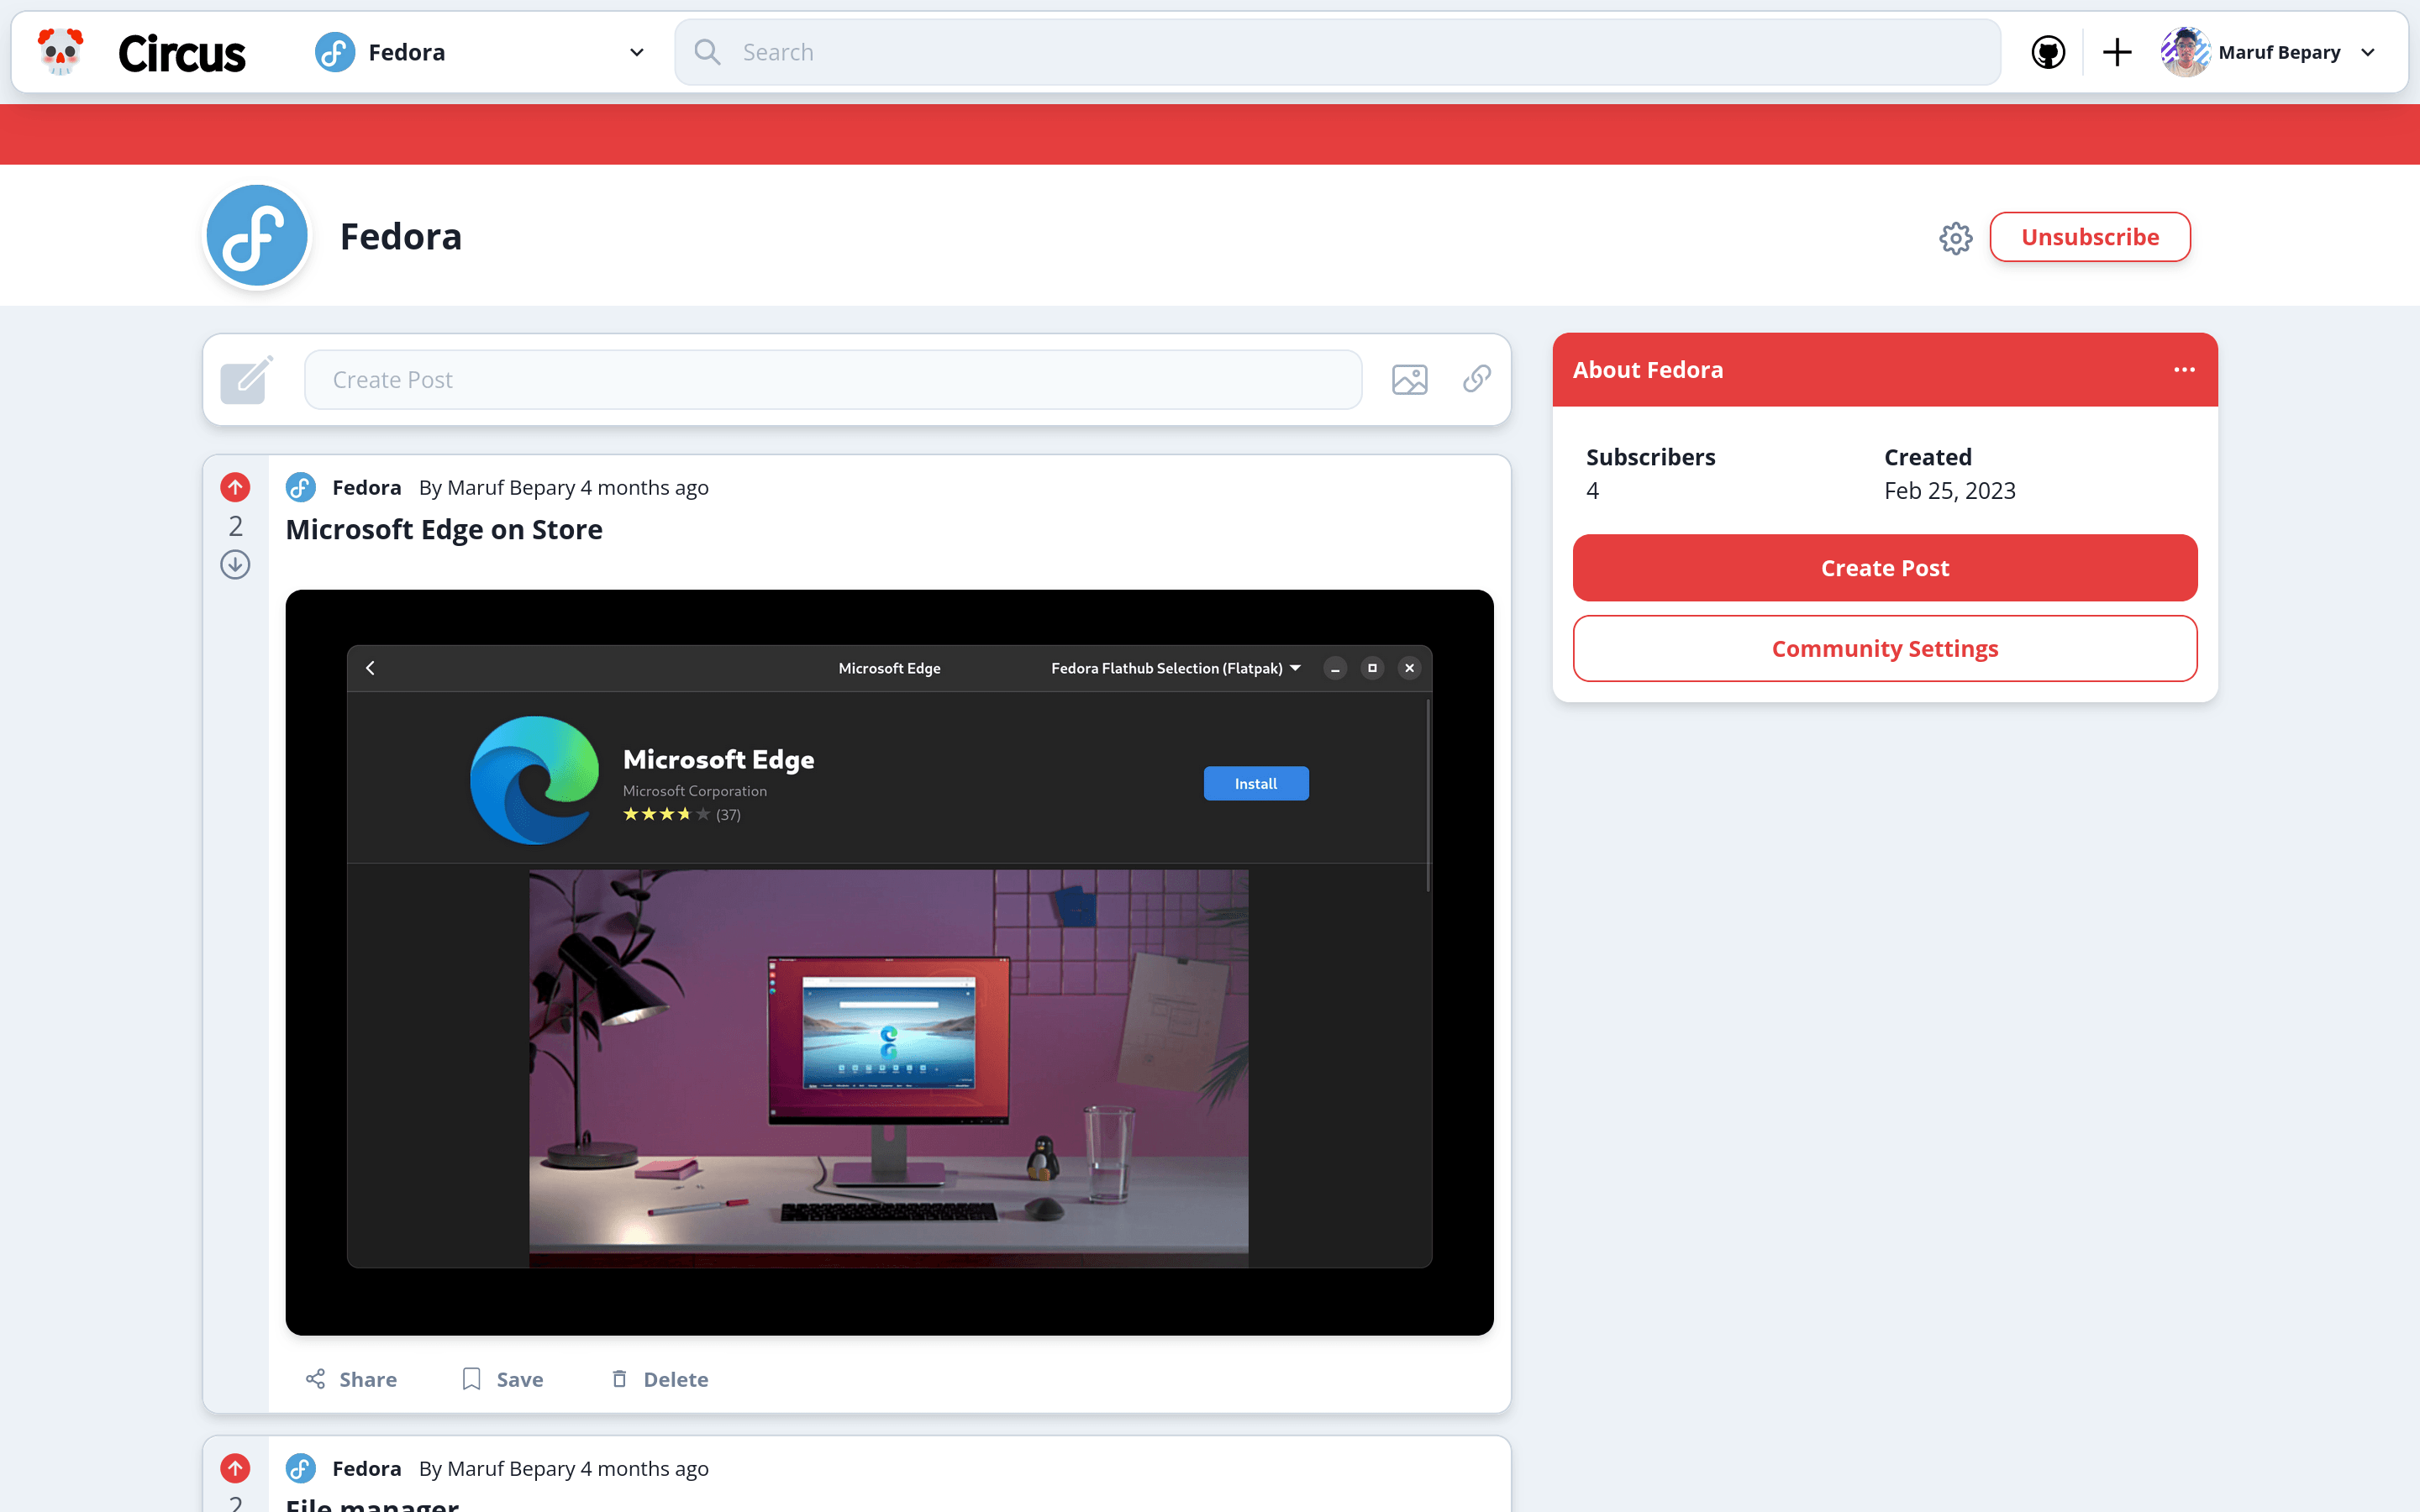Click the Circus skull logo icon

pyautogui.click(x=60, y=51)
